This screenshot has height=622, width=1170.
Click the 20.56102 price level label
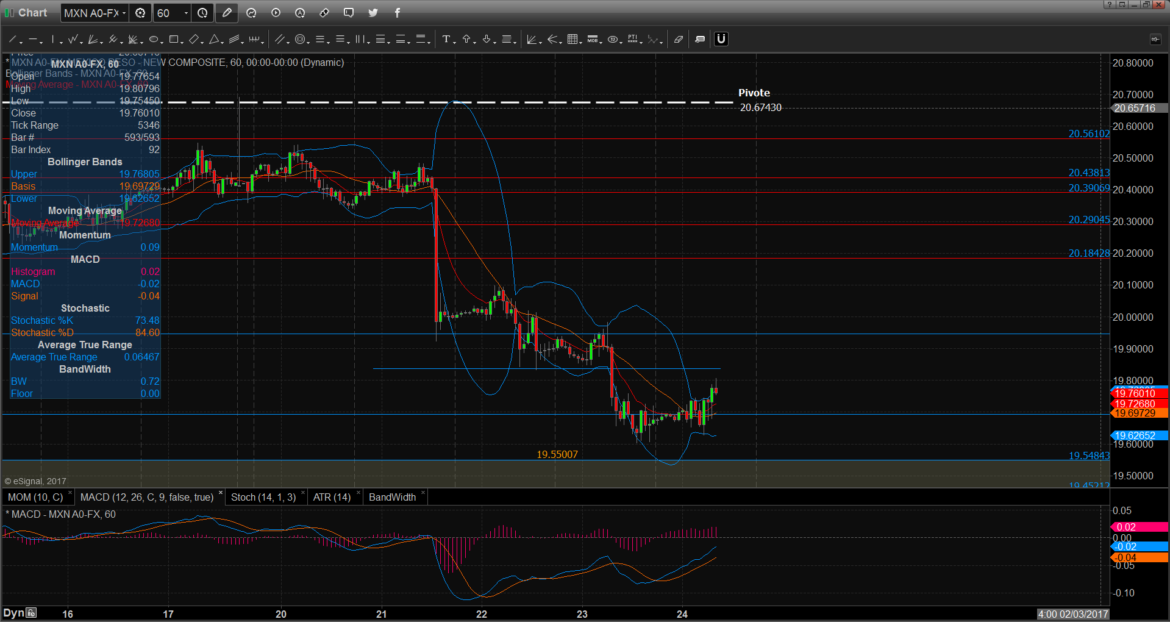click(1089, 134)
